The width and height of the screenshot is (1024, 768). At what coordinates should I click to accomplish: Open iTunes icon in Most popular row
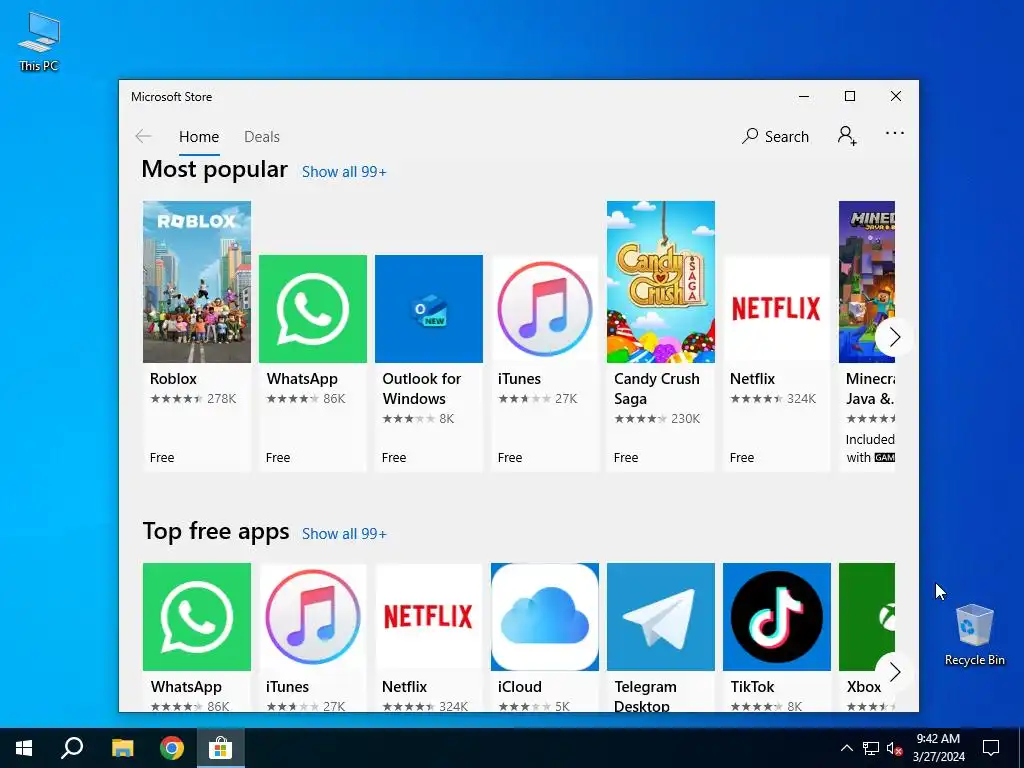tap(545, 309)
